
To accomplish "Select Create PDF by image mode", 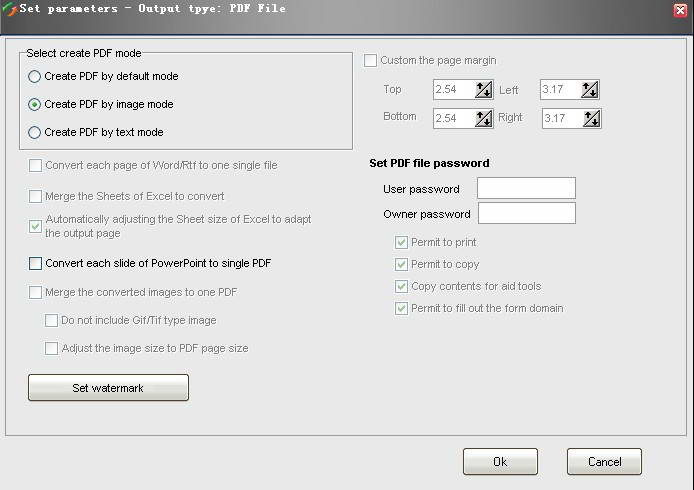I will point(35,104).
